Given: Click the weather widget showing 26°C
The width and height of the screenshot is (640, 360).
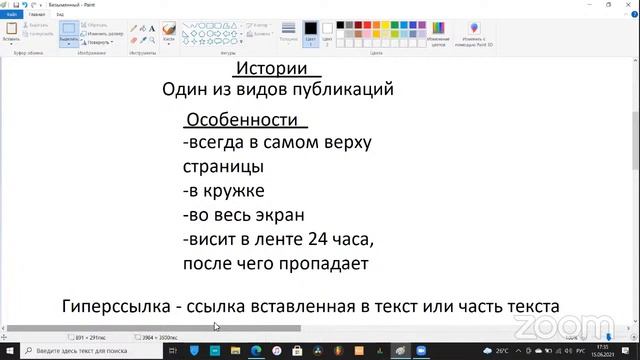Looking at the screenshot, I should tap(496, 351).
